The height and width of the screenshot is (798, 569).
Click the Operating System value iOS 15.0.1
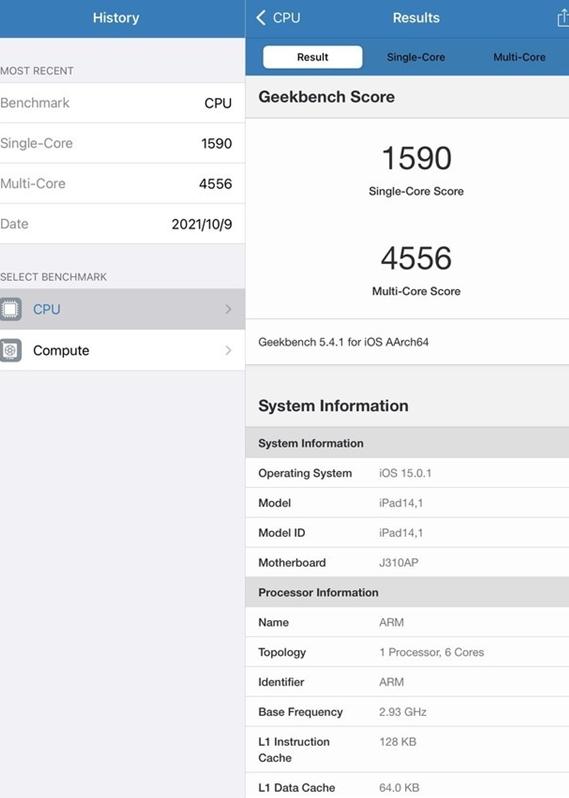point(405,473)
